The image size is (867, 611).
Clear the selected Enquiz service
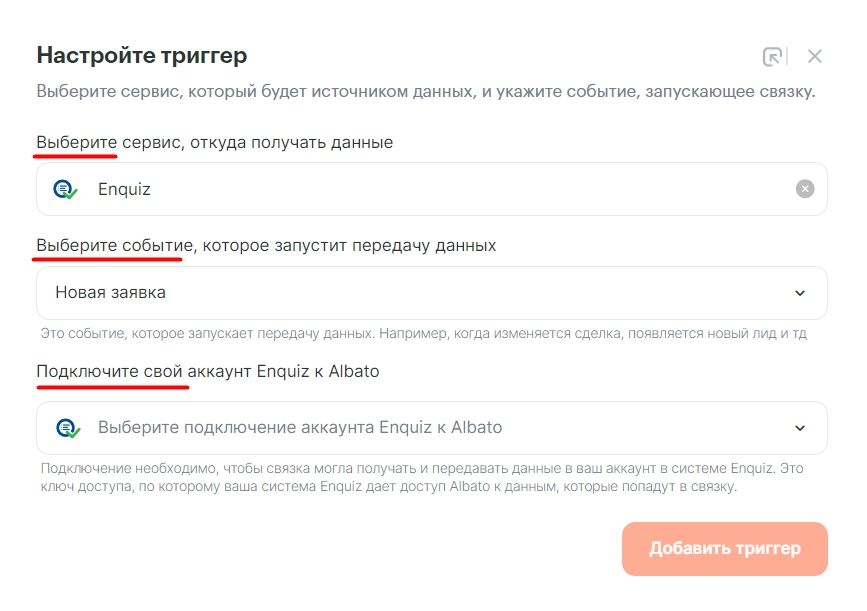point(805,189)
